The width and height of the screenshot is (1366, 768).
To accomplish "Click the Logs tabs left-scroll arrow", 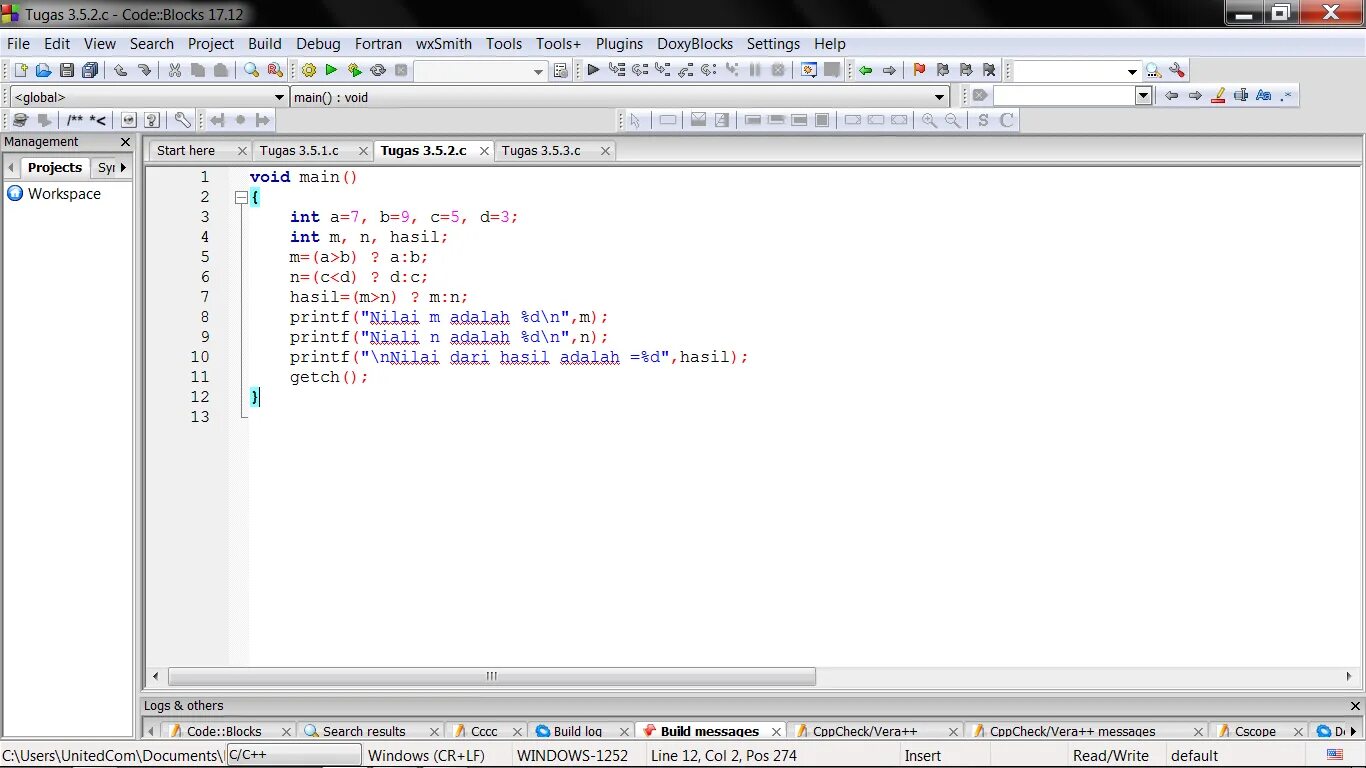I will [151, 731].
